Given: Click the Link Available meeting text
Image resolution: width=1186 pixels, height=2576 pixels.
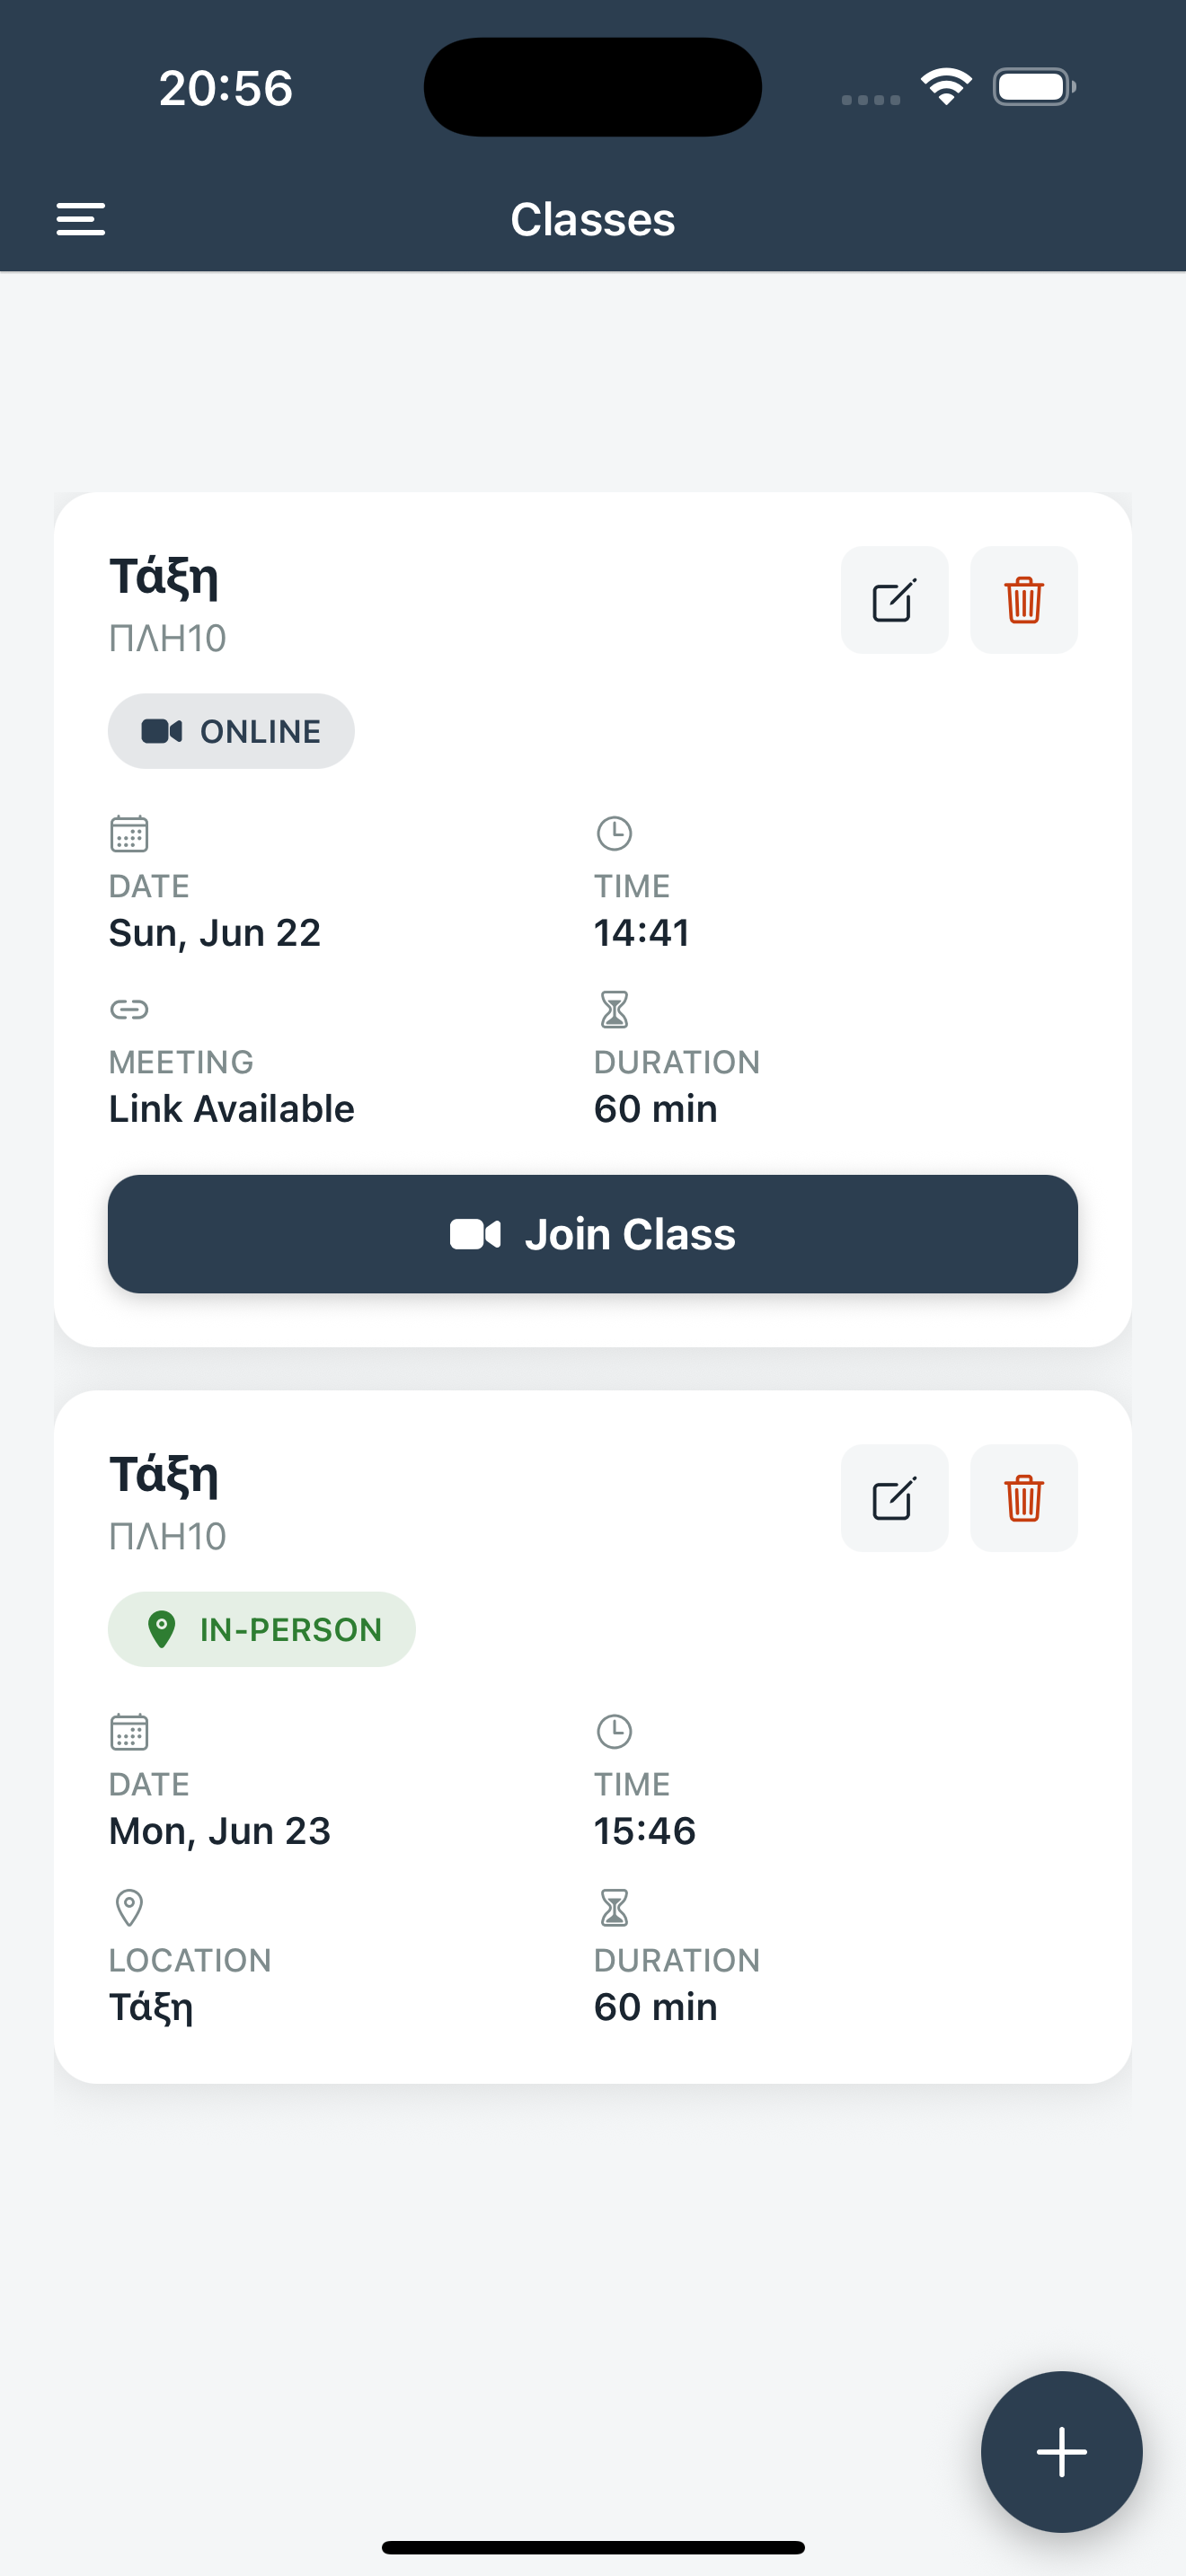Looking at the screenshot, I should (231, 1109).
